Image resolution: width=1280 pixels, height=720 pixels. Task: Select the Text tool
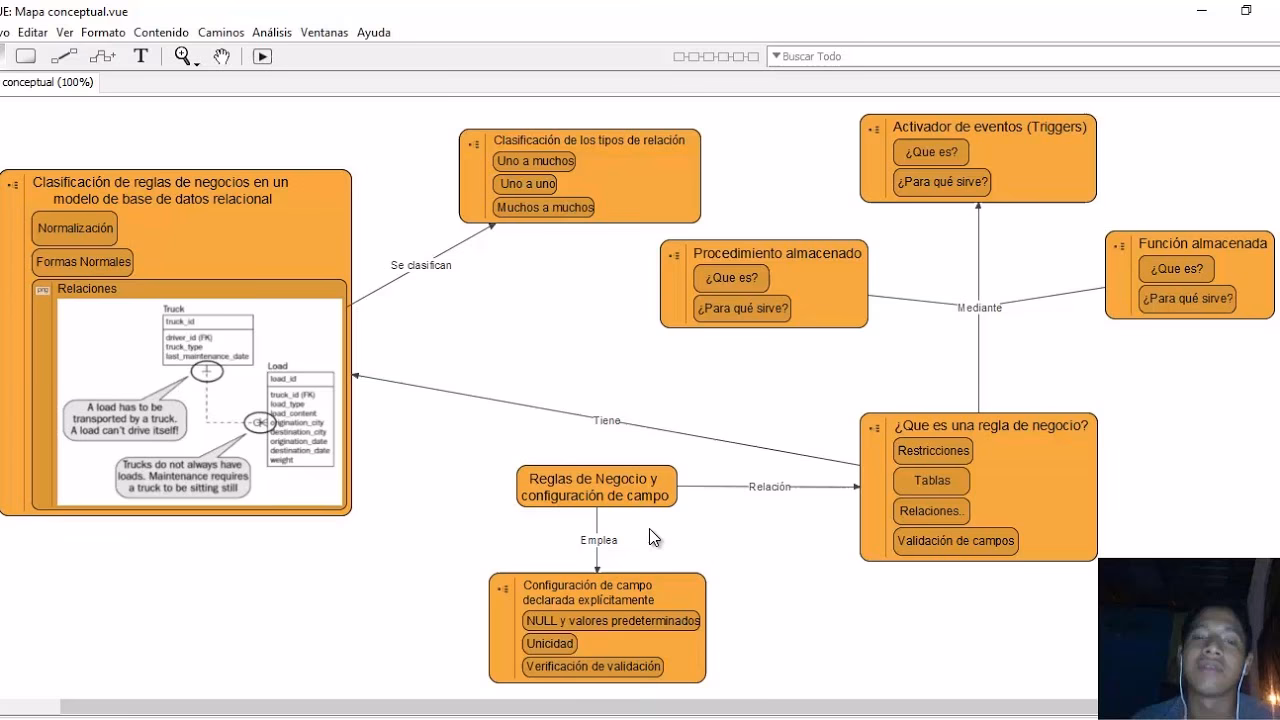pyautogui.click(x=141, y=56)
